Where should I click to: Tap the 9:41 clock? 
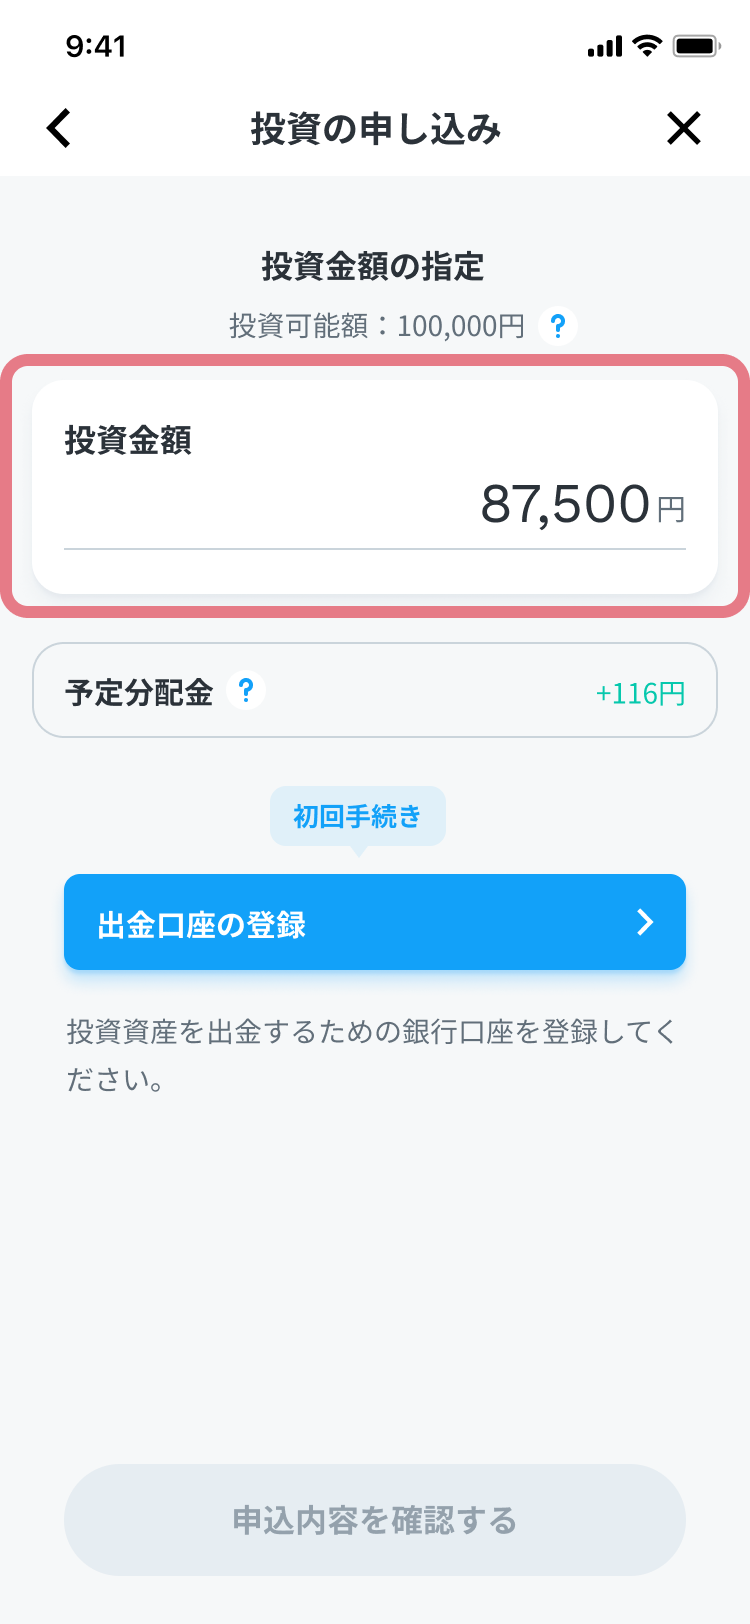(x=96, y=46)
